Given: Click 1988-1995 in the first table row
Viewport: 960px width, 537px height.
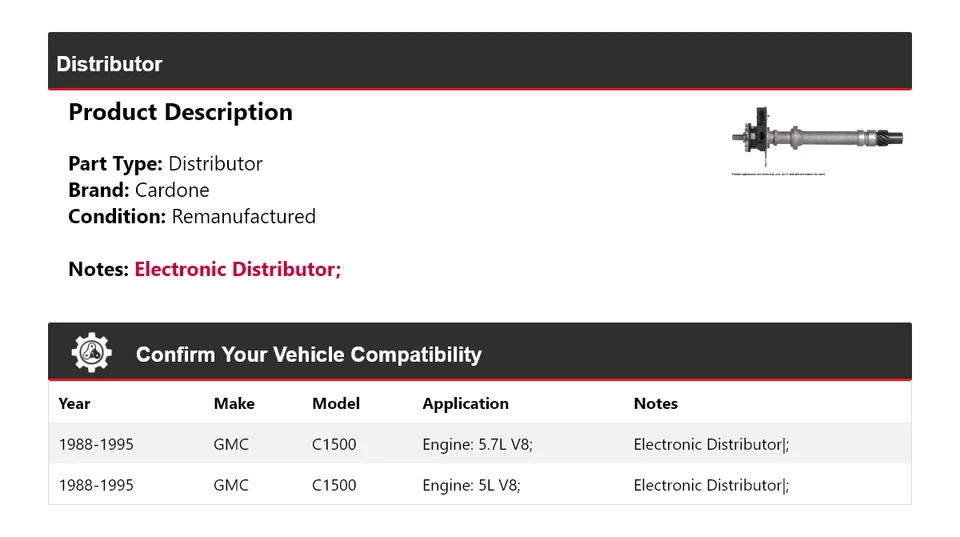Looking at the screenshot, I should click(96, 444).
